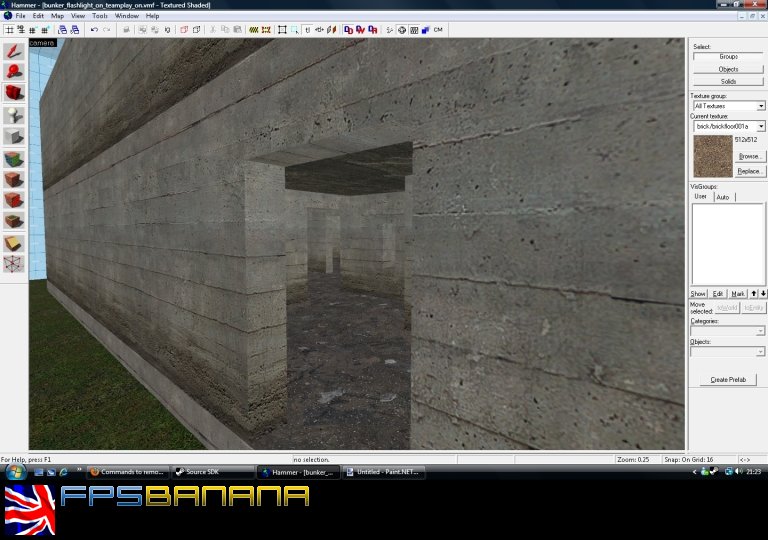
Task: Select the Magnify tool
Action: click(x=14, y=71)
